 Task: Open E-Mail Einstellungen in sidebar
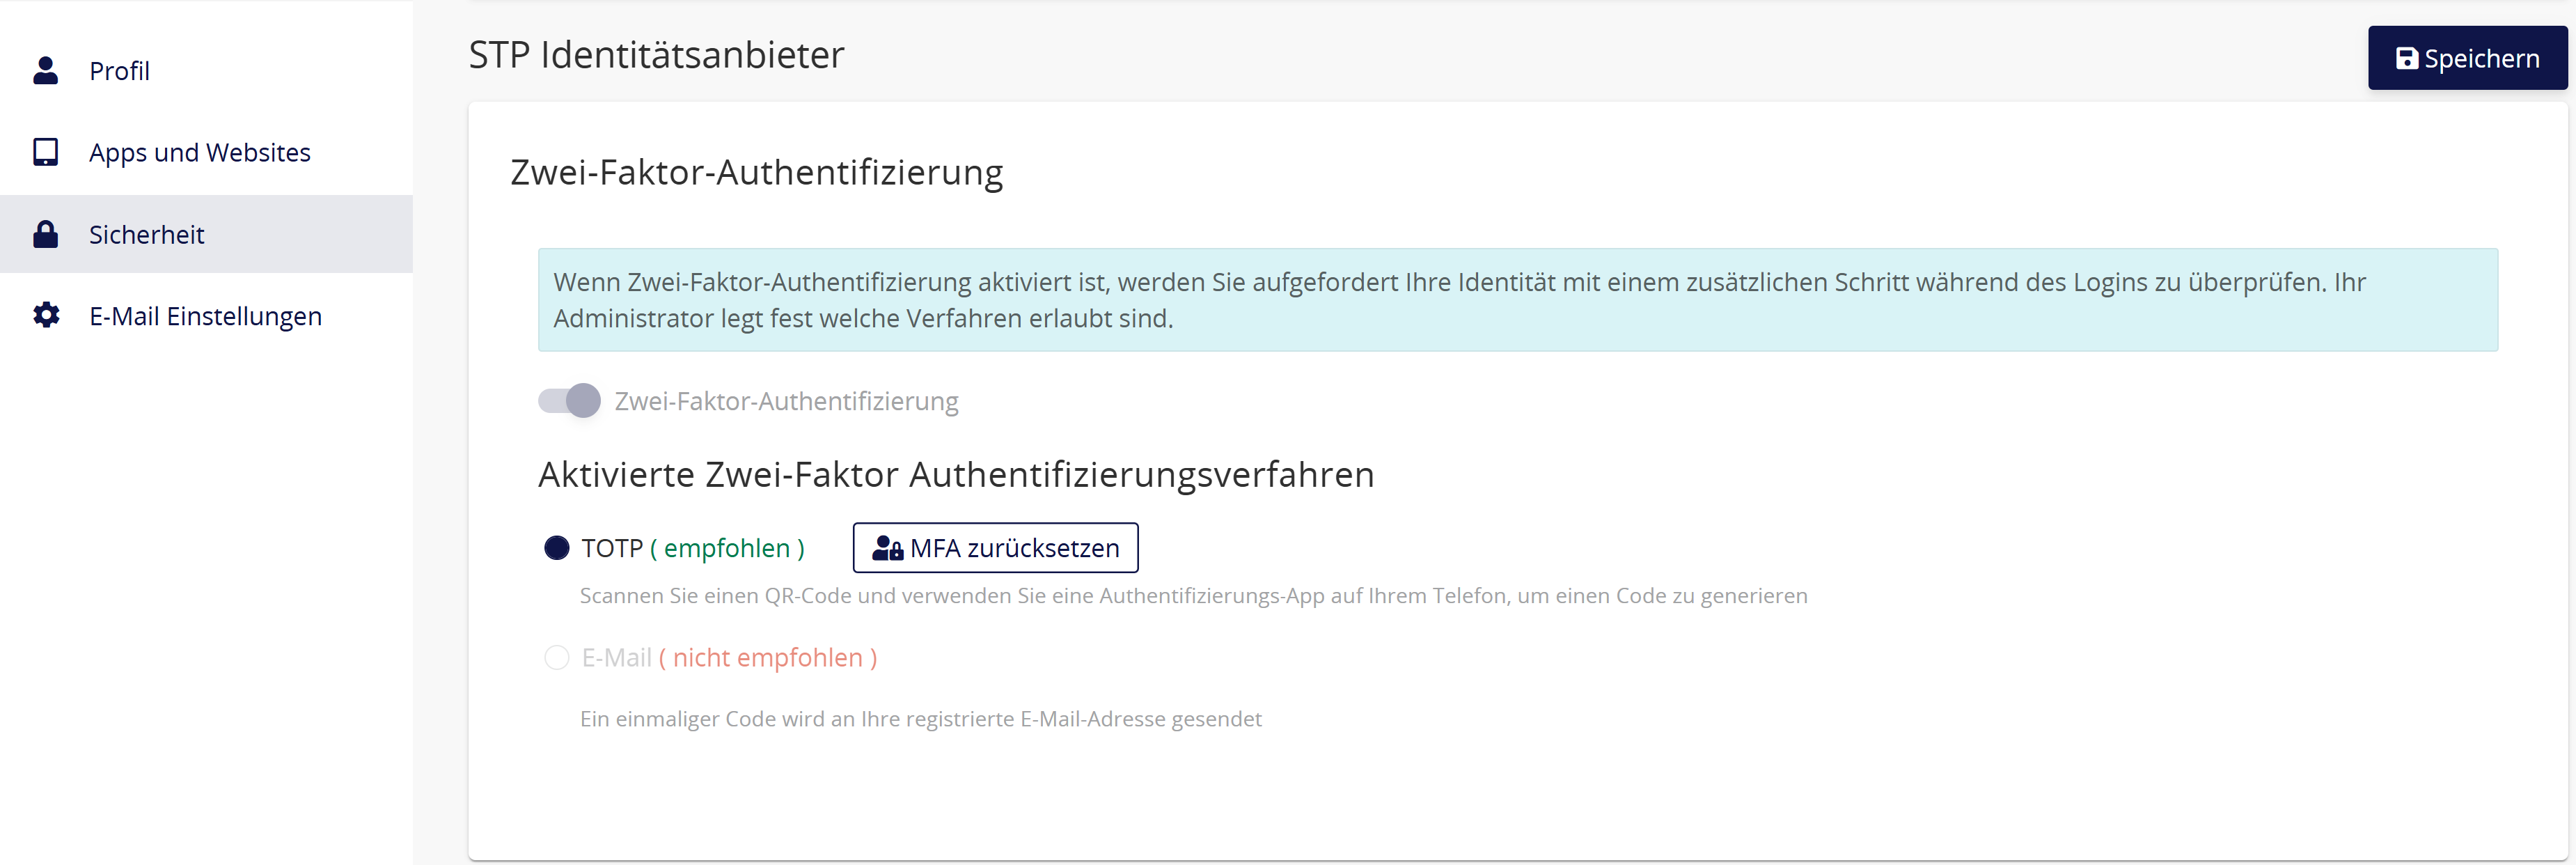pyautogui.click(x=206, y=316)
